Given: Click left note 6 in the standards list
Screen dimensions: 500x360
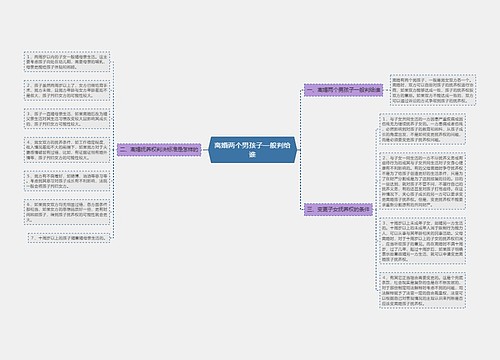Looking at the screenshot, I should point(67,212).
